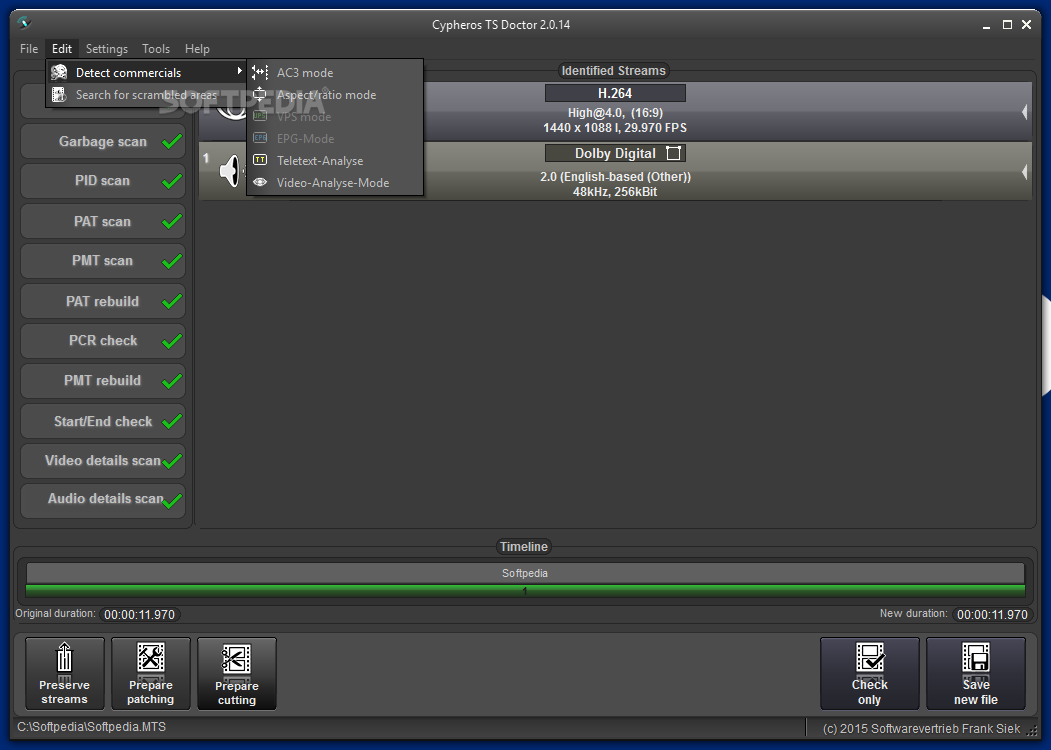Click the PMT scan button

point(103,261)
